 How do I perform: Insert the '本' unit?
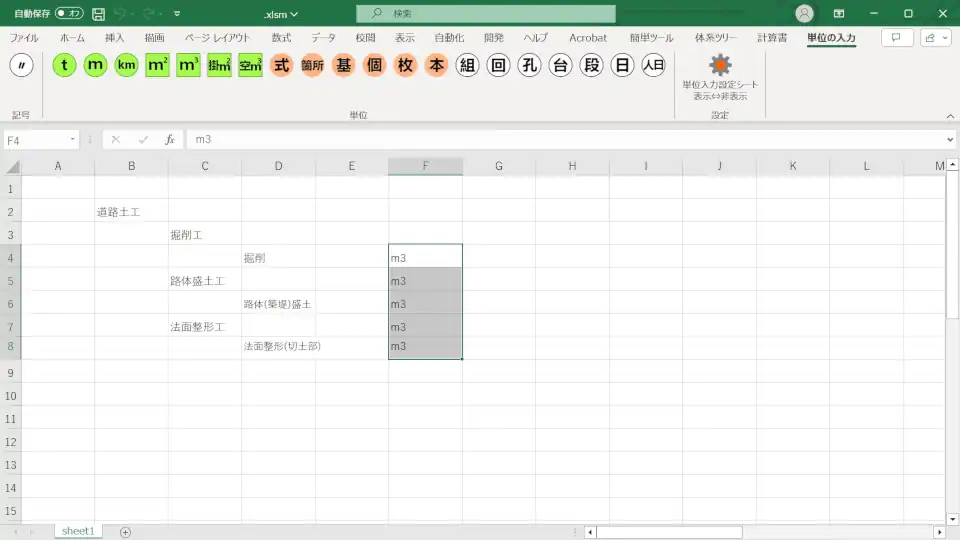pos(436,66)
